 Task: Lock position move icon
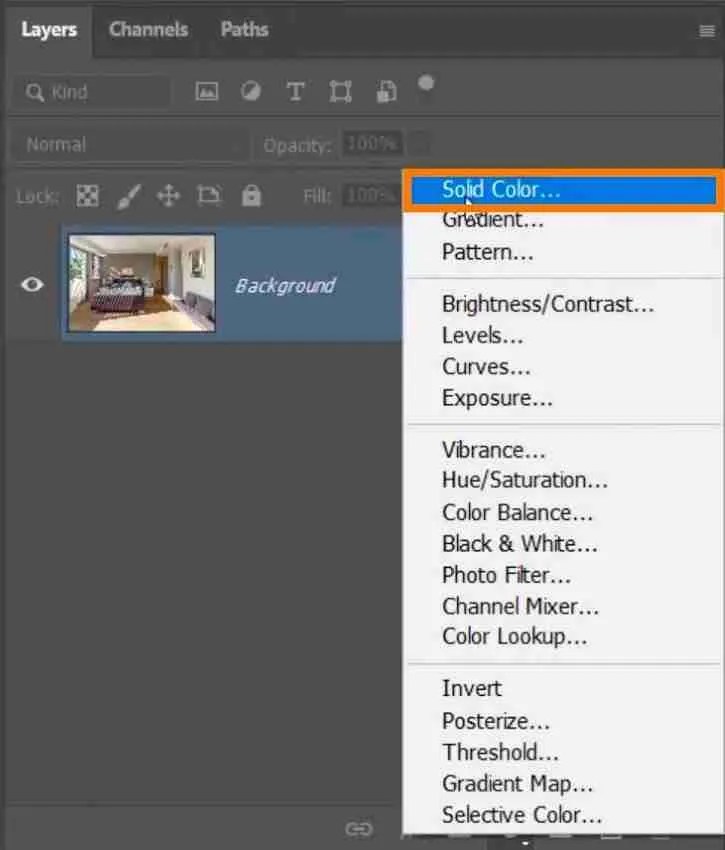tap(168, 196)
